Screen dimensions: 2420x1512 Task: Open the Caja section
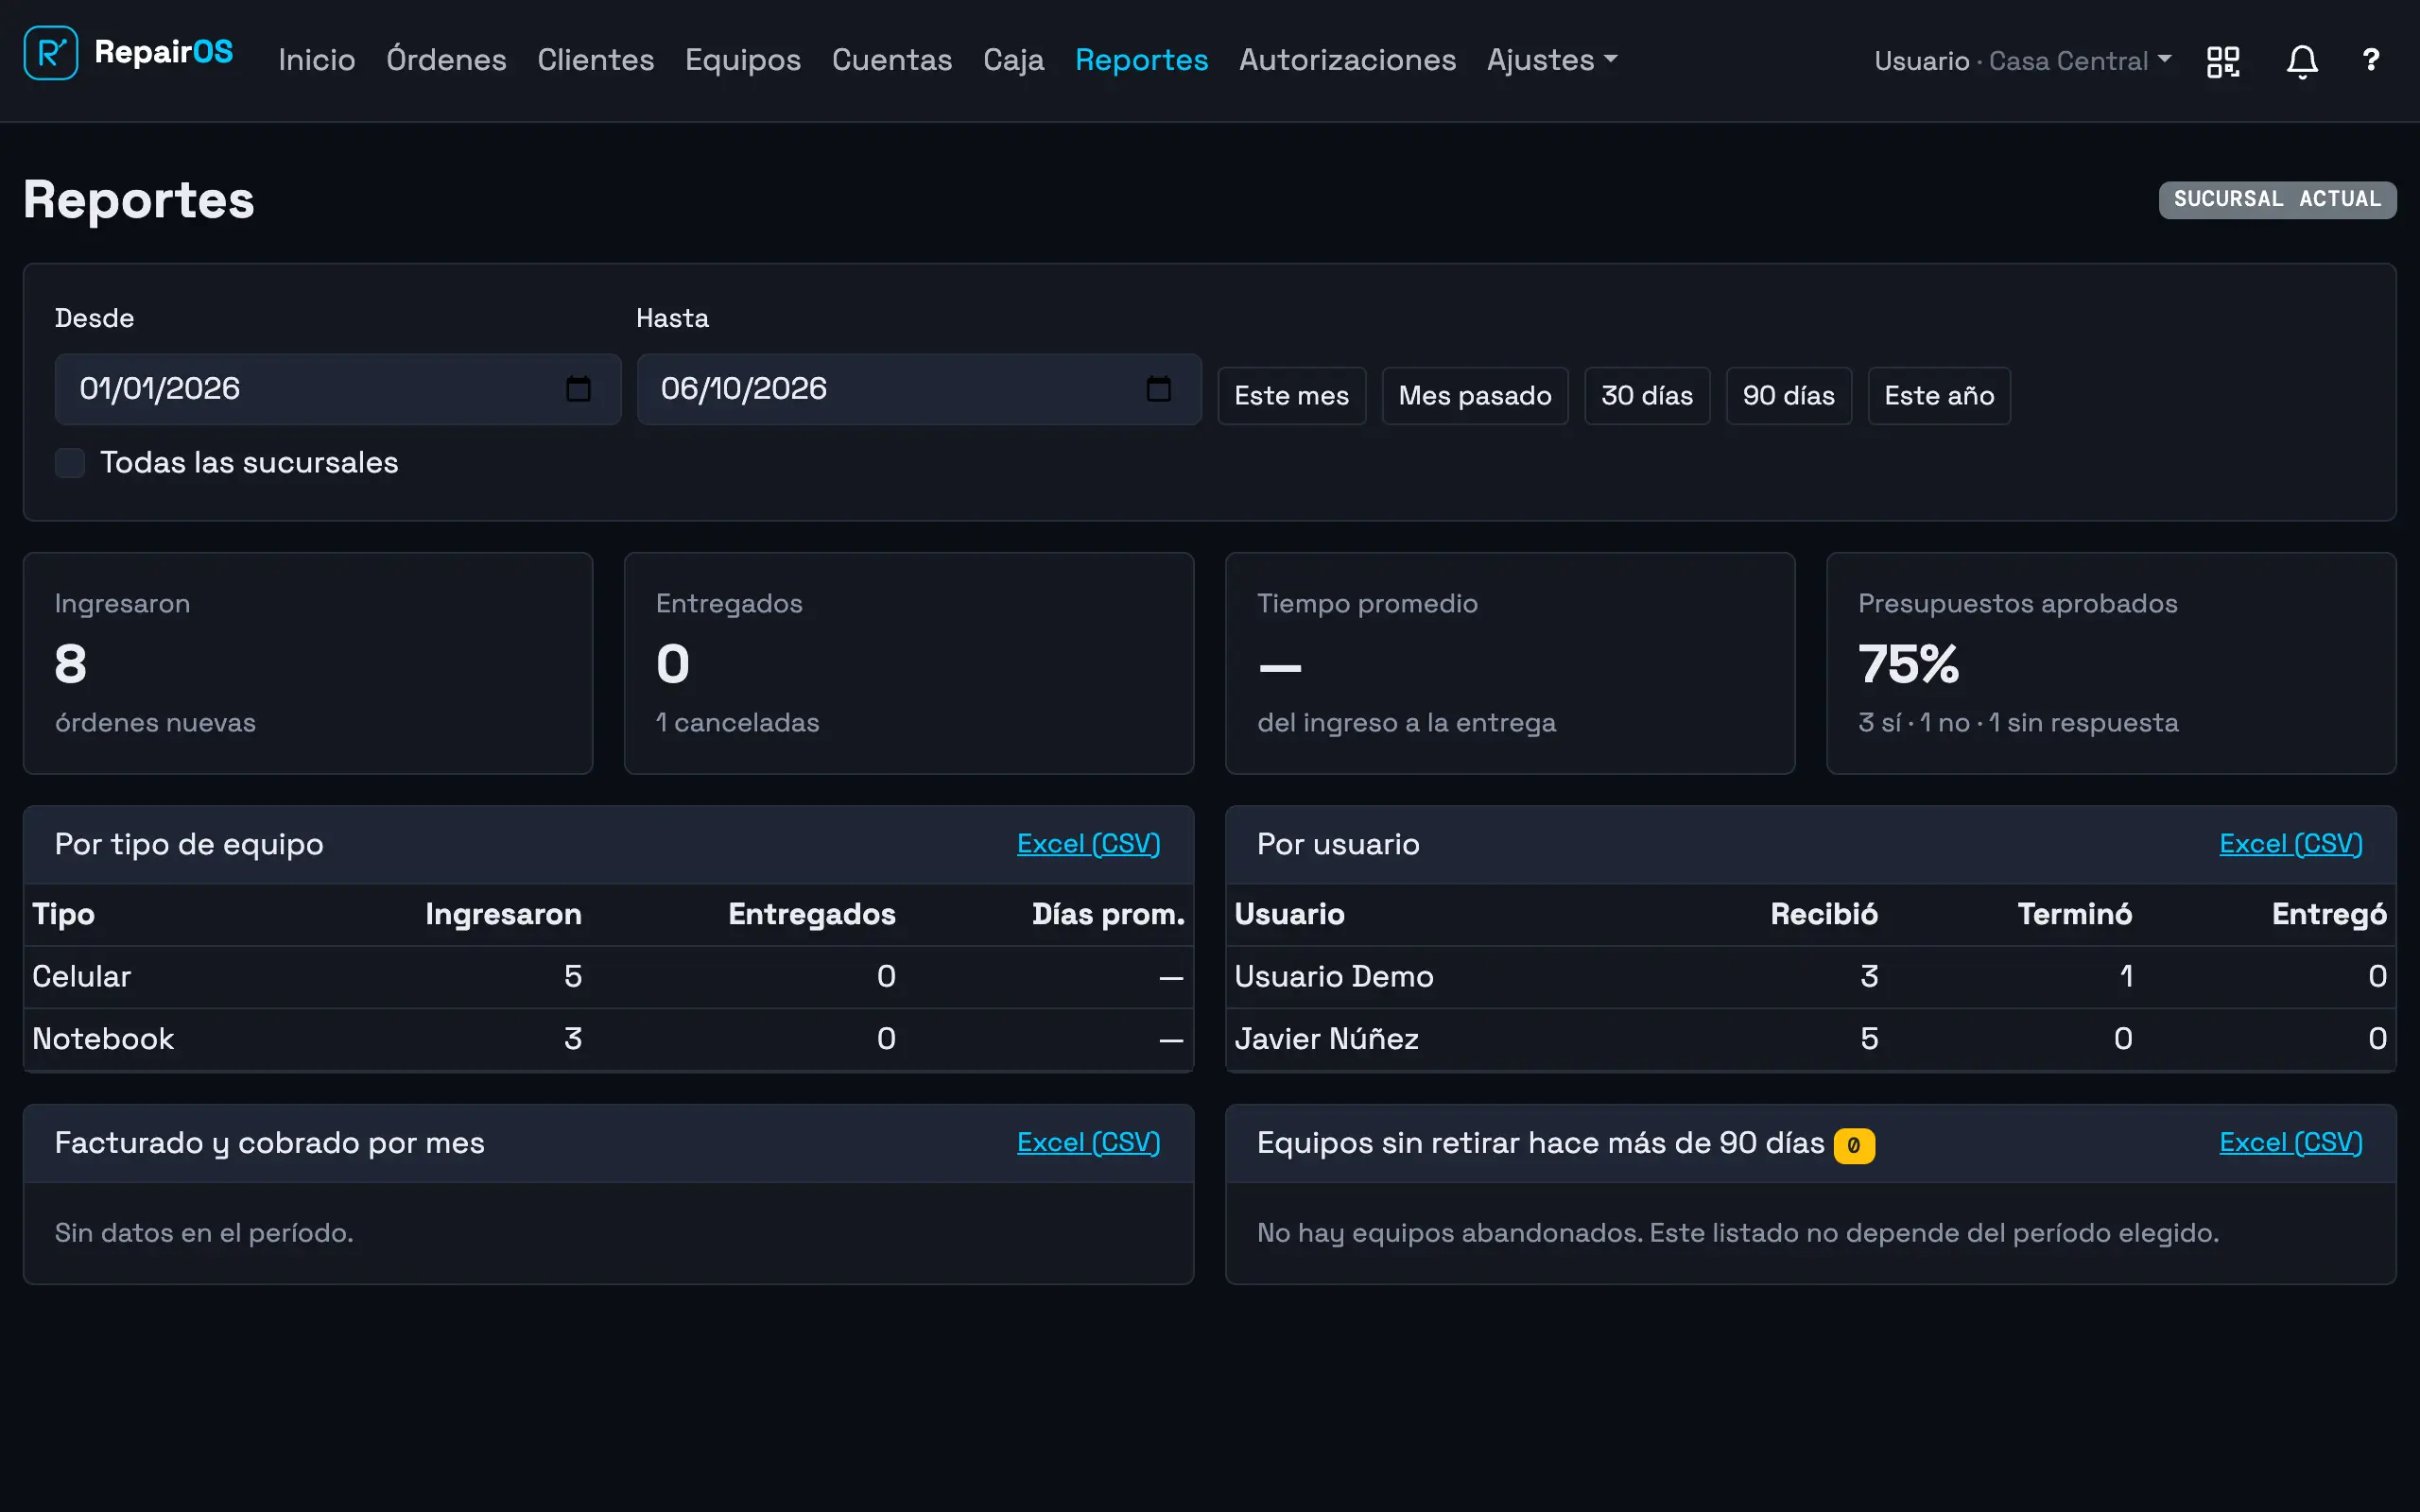(x=1013, y=60)
